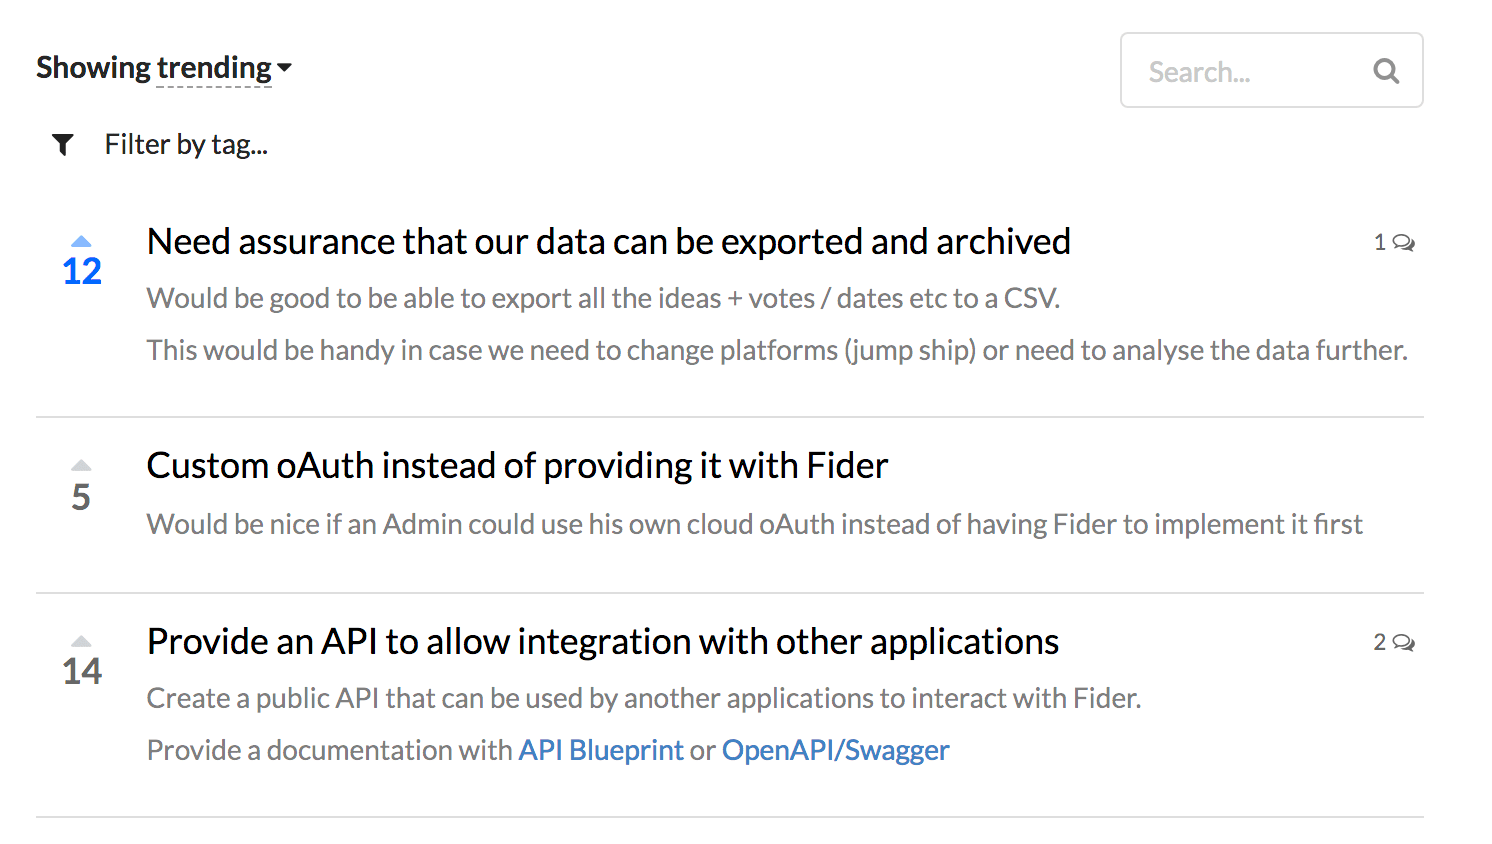Click the search magnifier icon
This screenshot has width=1492, height=844.
pyautogui.click(x=1385, y=71)
